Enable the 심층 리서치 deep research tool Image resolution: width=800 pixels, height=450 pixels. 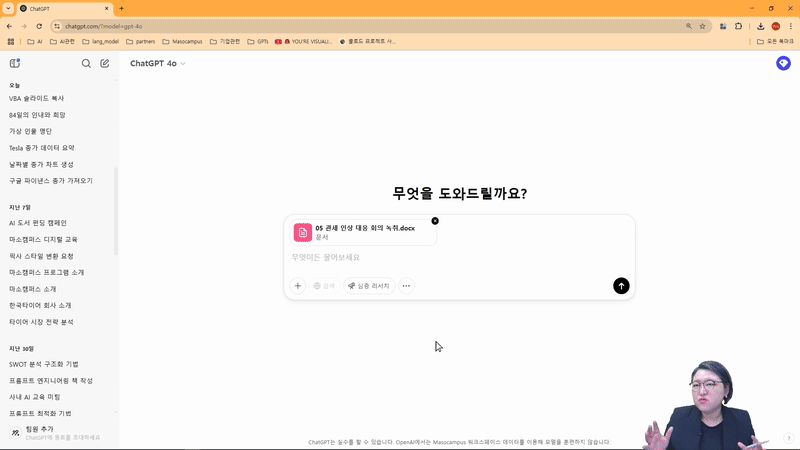click(366, 286)
